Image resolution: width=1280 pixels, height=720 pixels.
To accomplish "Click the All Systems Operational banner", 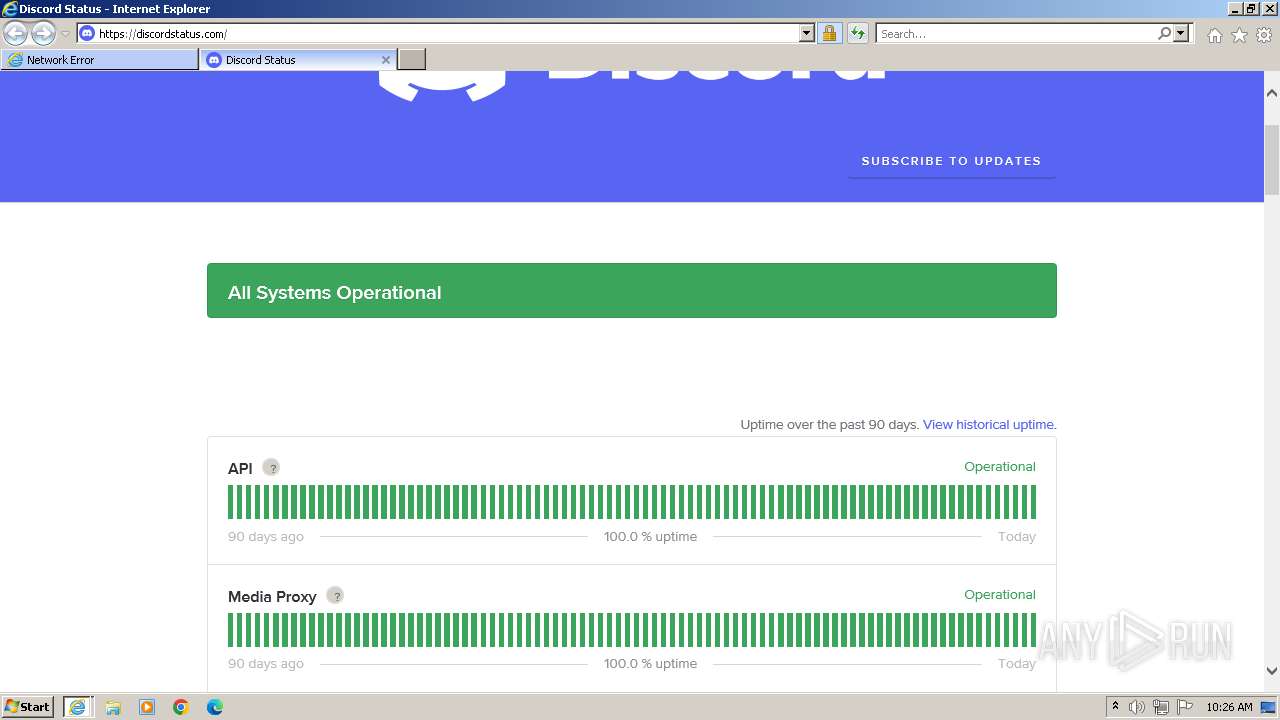I will click(632, 291).
